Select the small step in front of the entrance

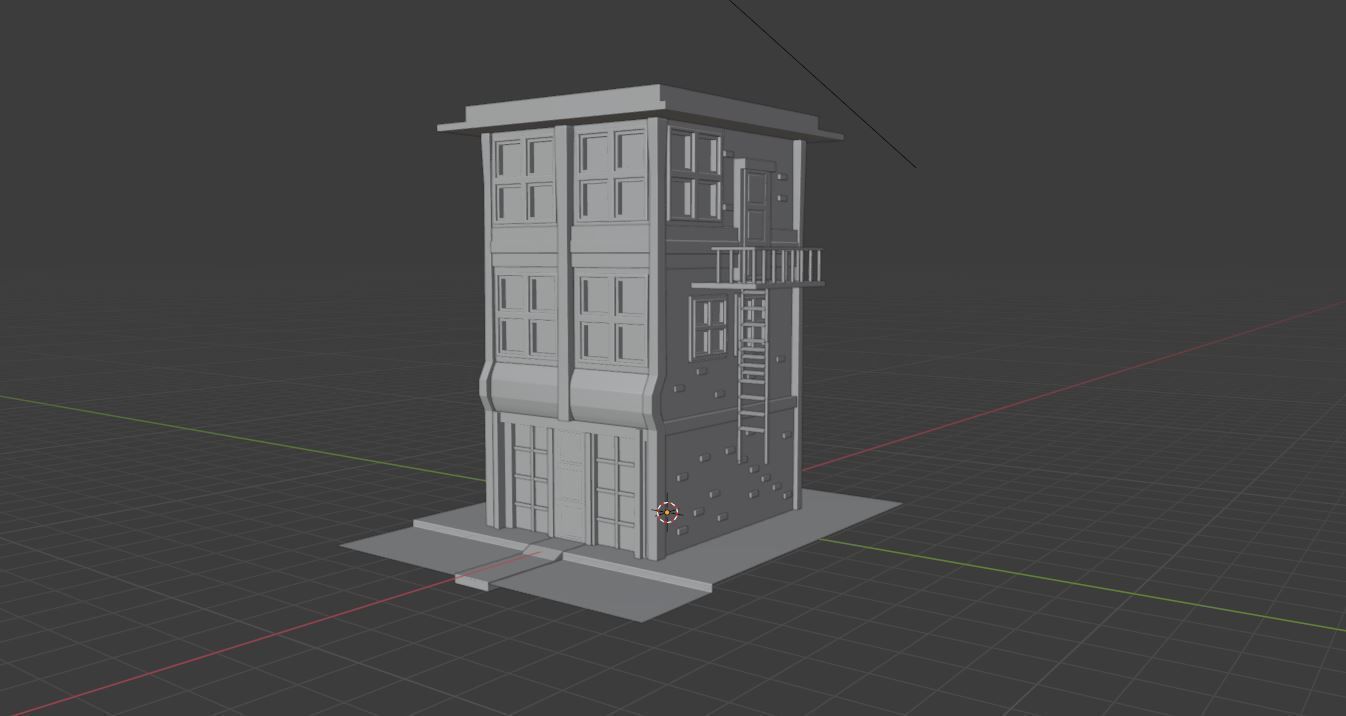(x=508, y=567)
